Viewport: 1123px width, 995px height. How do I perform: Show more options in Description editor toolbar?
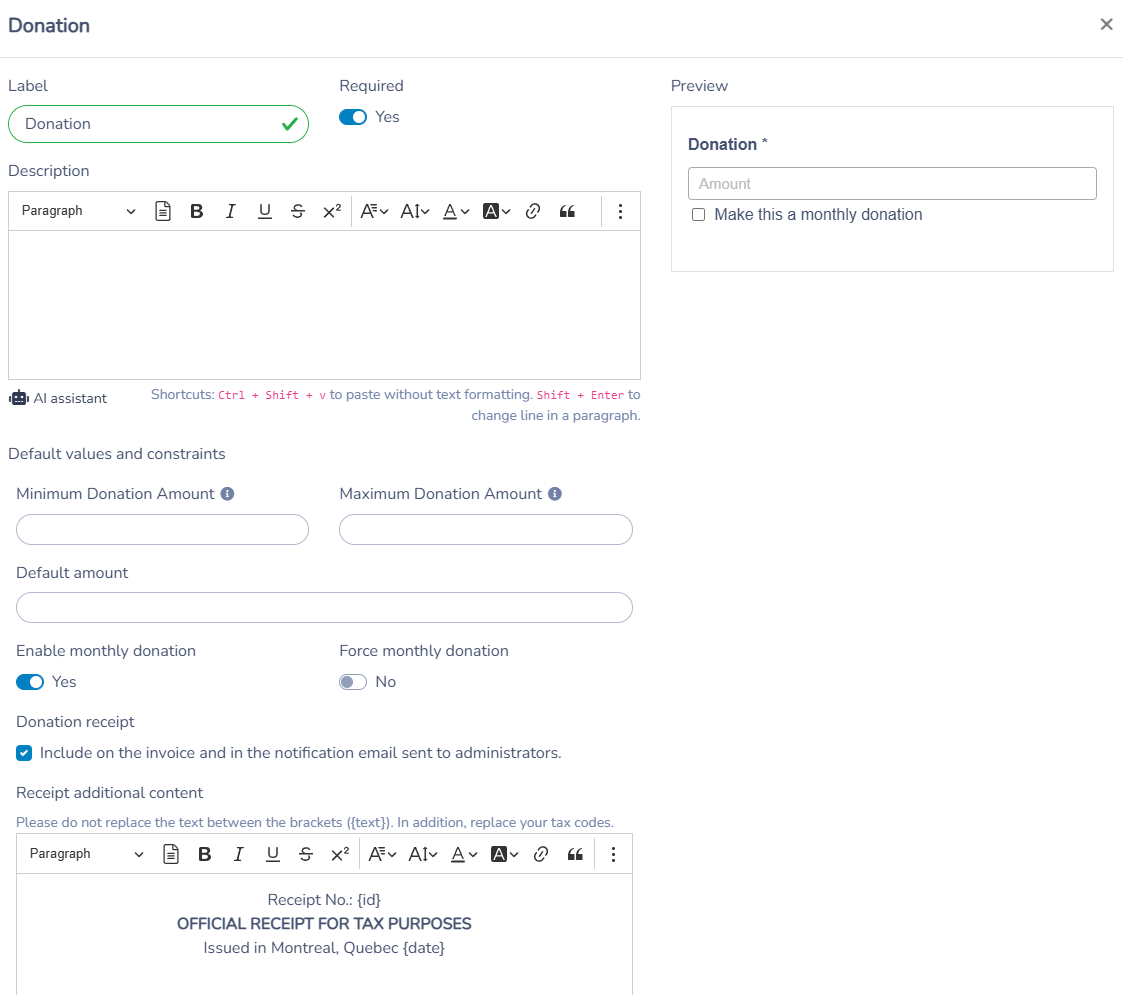620,211
